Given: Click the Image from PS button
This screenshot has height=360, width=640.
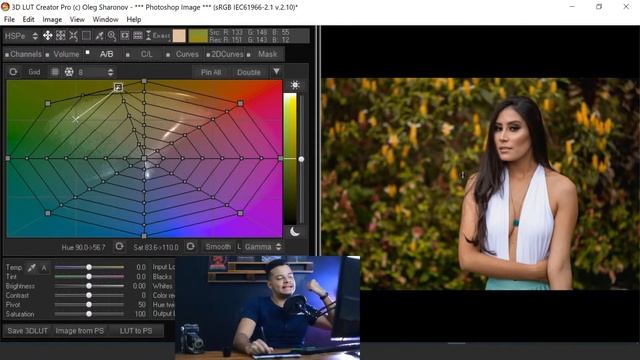Looking at the screenshot, I should pyautogui.click(x=80, y=331).
